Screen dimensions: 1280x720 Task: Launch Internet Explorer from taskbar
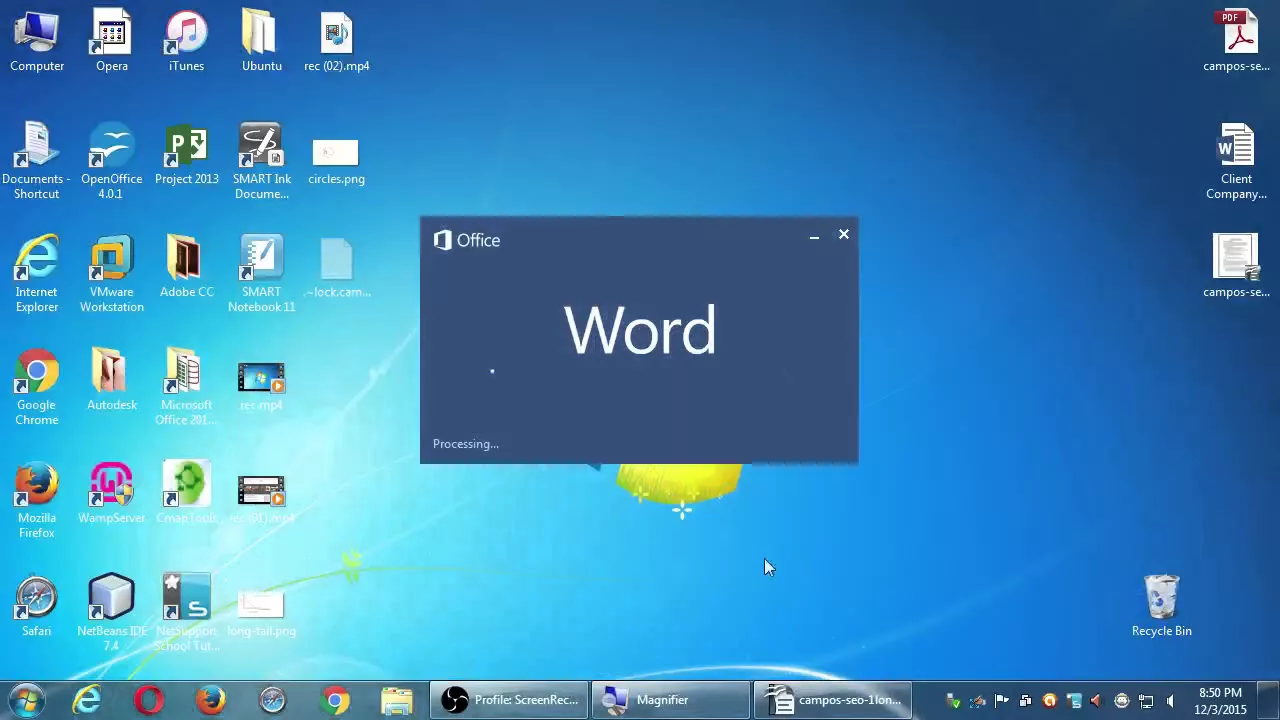[x=87, y=700]
